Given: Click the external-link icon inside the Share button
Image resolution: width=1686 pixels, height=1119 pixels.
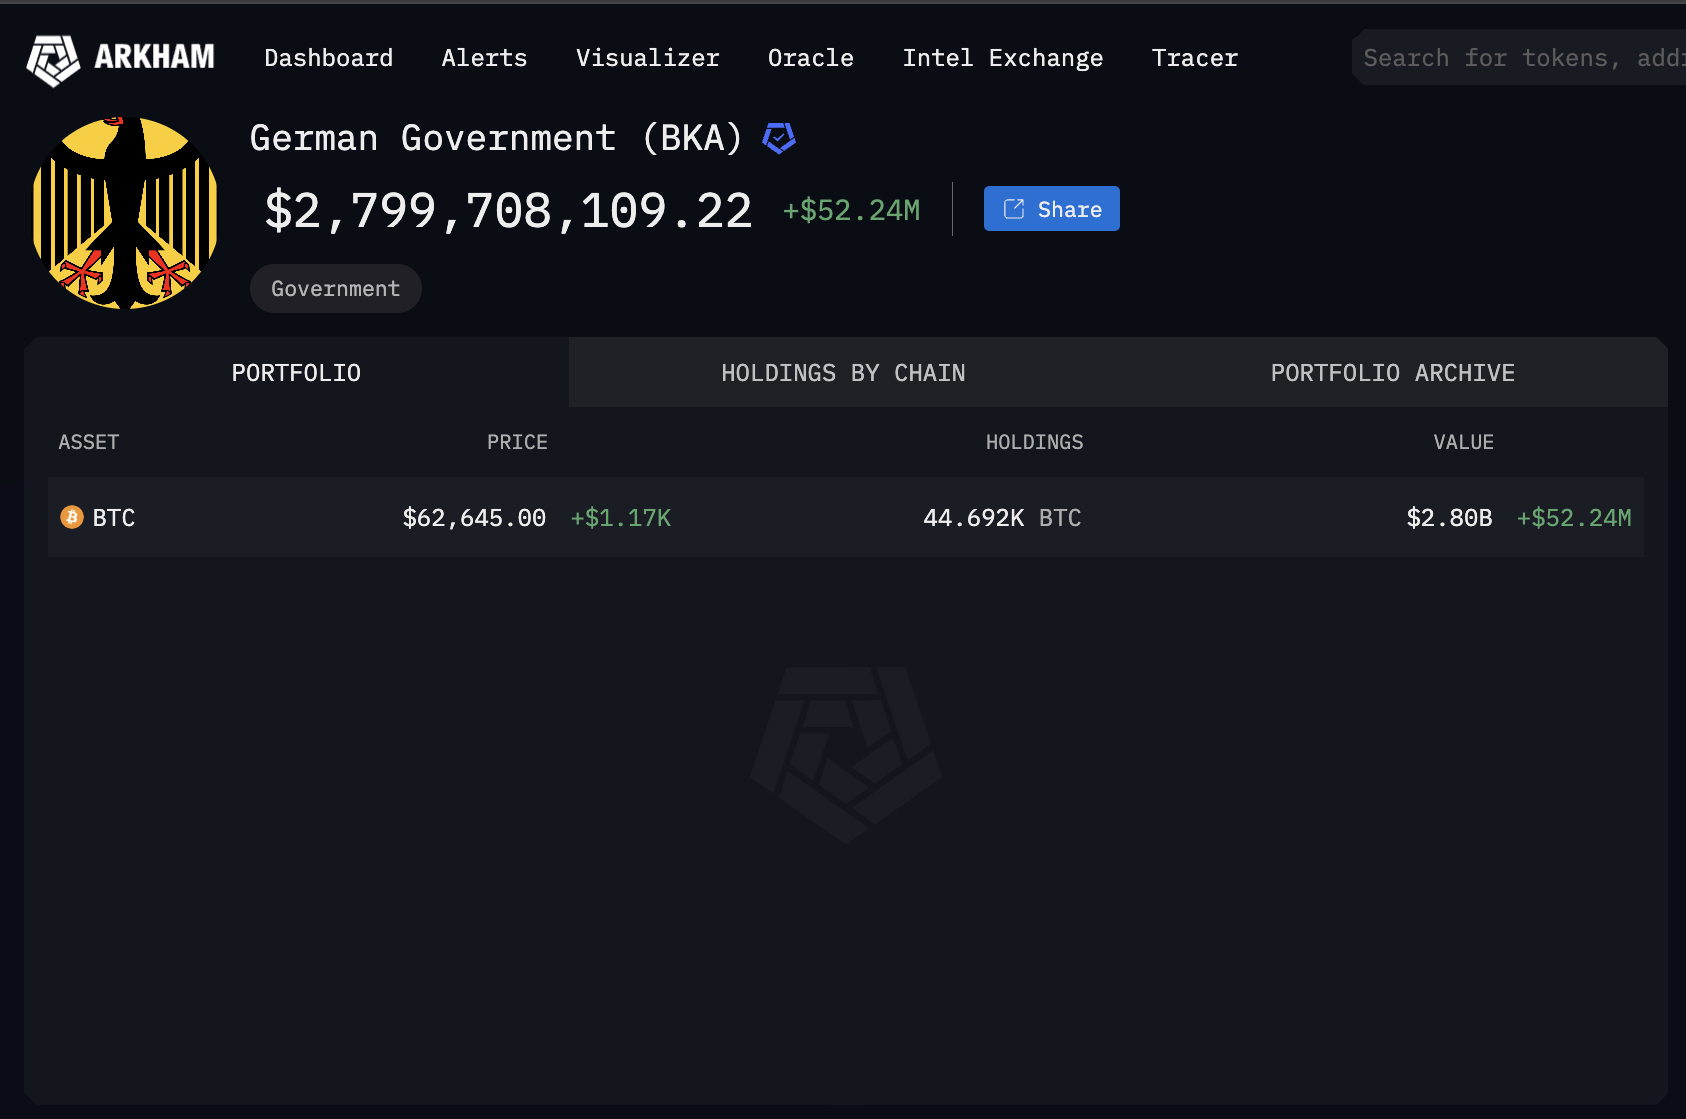Looking at the screenshot, I should coord(1014,208).
